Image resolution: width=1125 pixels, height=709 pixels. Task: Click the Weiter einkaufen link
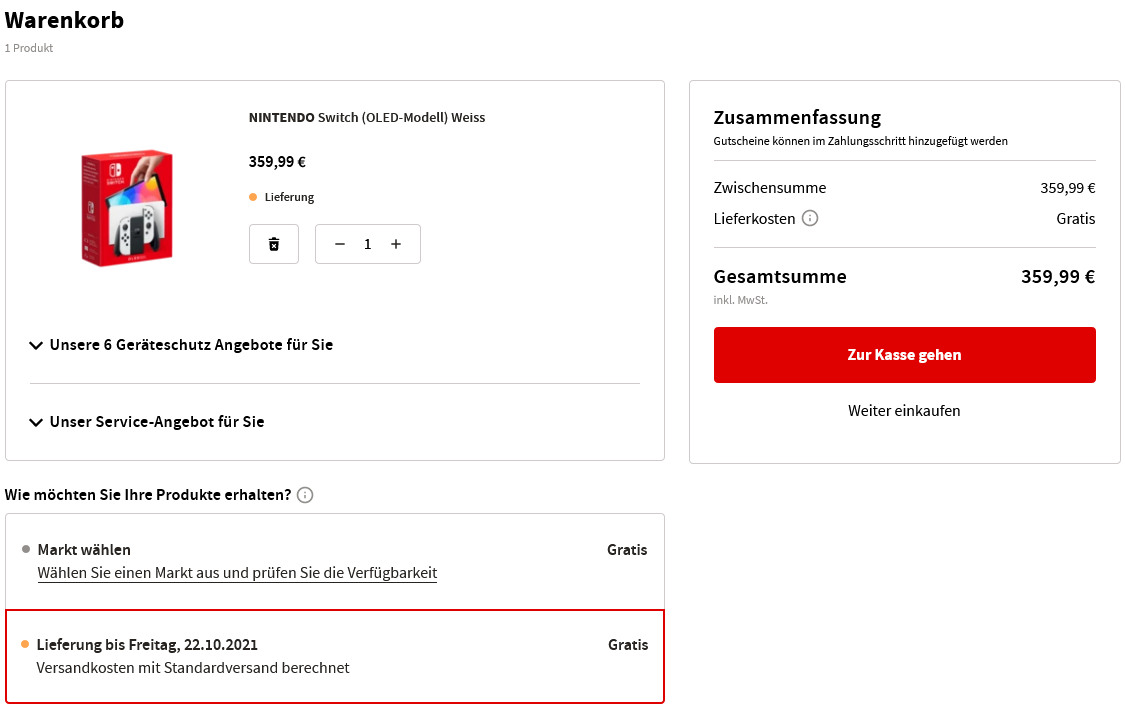[x=904, y=411]
